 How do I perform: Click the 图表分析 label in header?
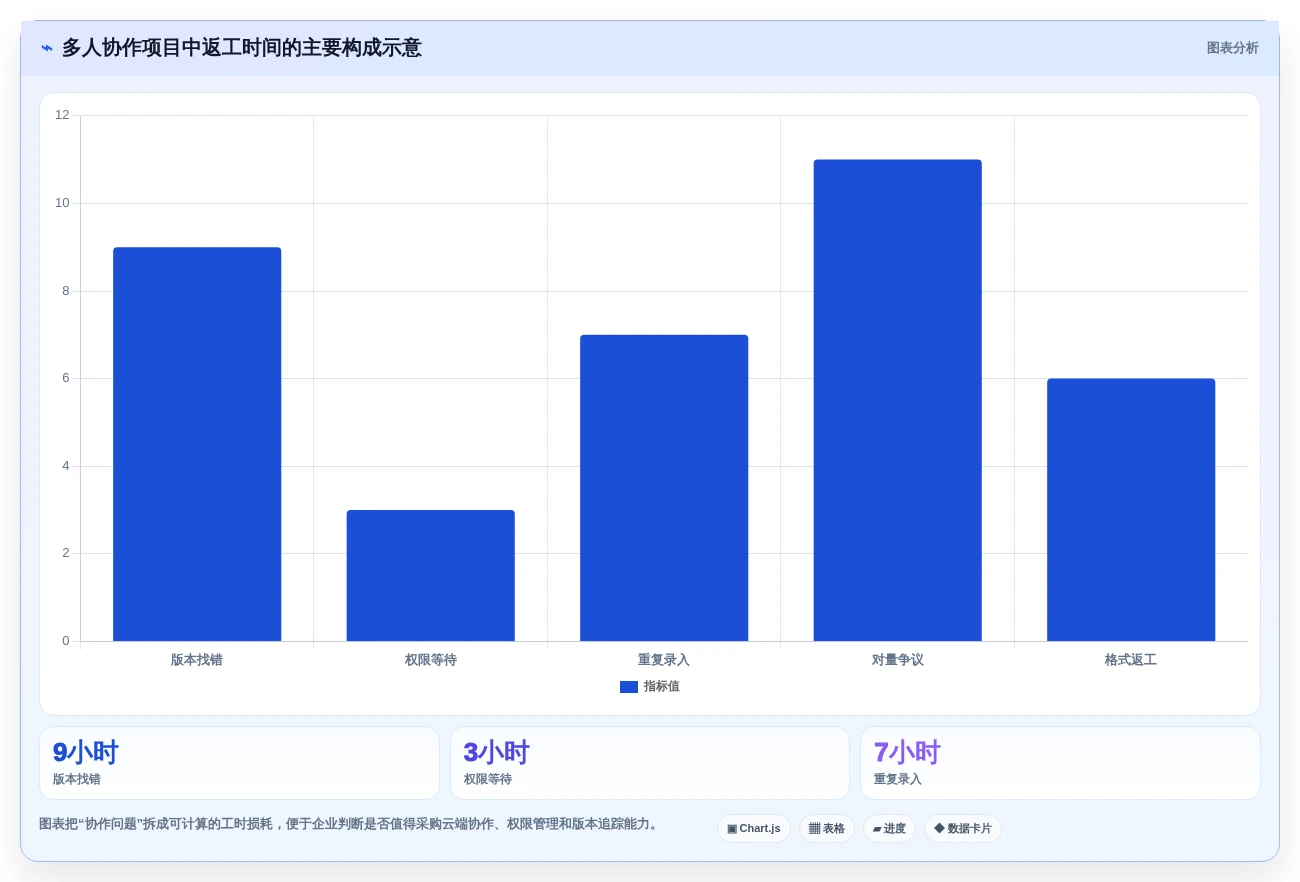point(1232,48)
